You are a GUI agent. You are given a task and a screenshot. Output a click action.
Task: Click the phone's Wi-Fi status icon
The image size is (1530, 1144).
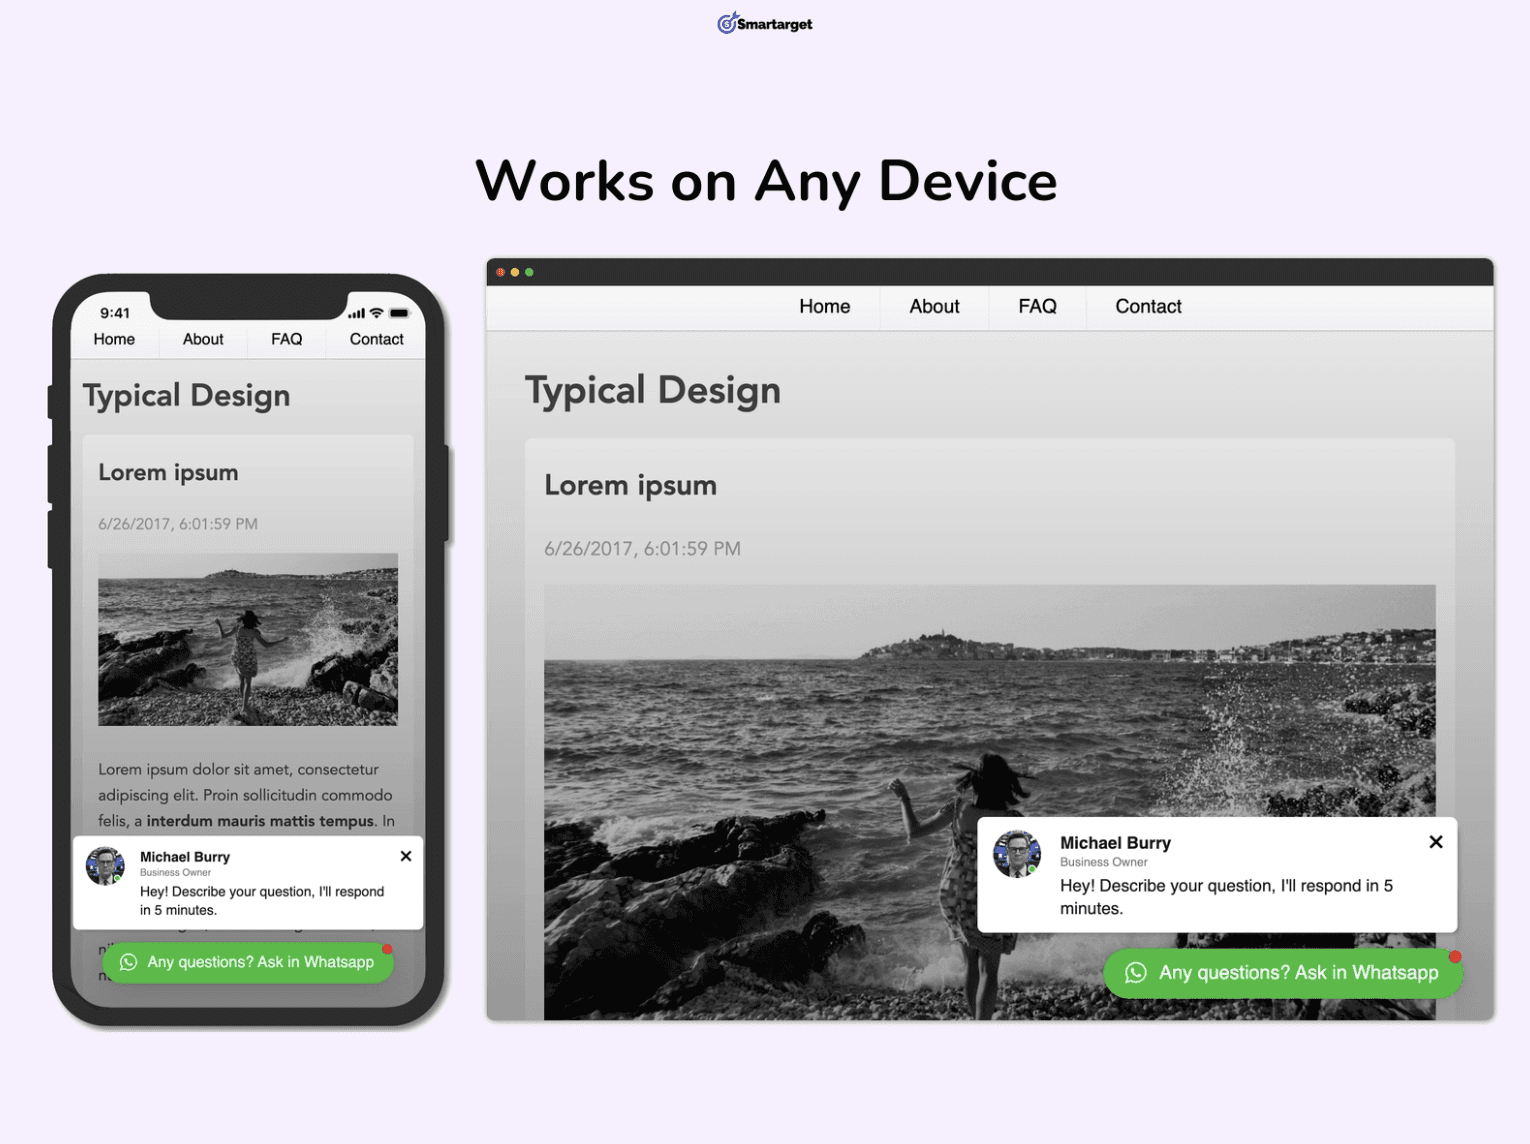(x=376, y=313)
